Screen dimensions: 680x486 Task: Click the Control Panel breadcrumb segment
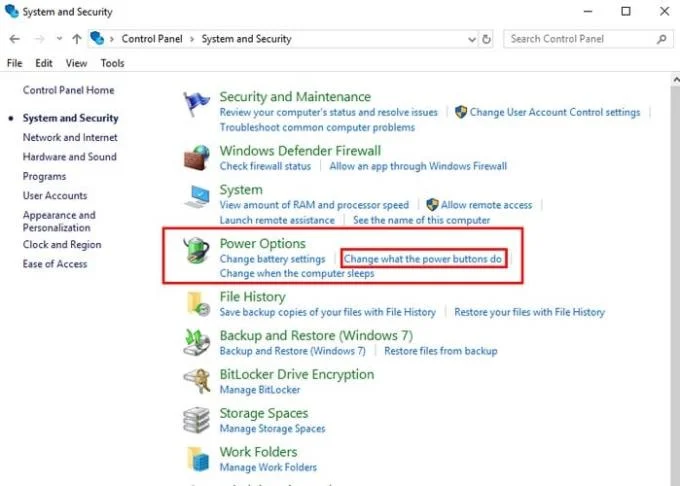pyautogui.click(x=152, y=39)
